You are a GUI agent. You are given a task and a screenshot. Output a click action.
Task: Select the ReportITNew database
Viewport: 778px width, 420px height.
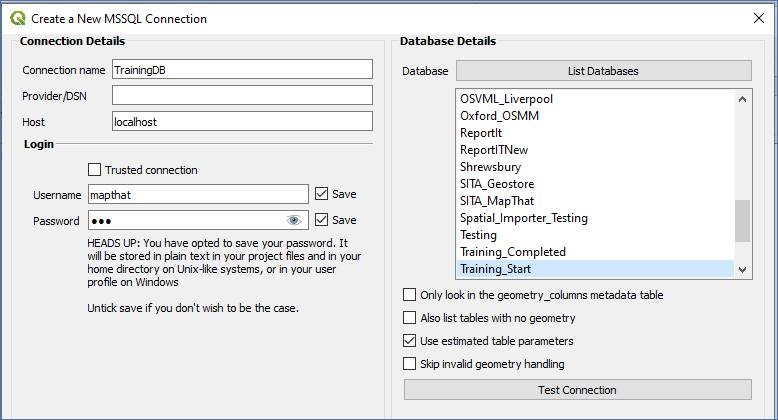click(594, 149)
